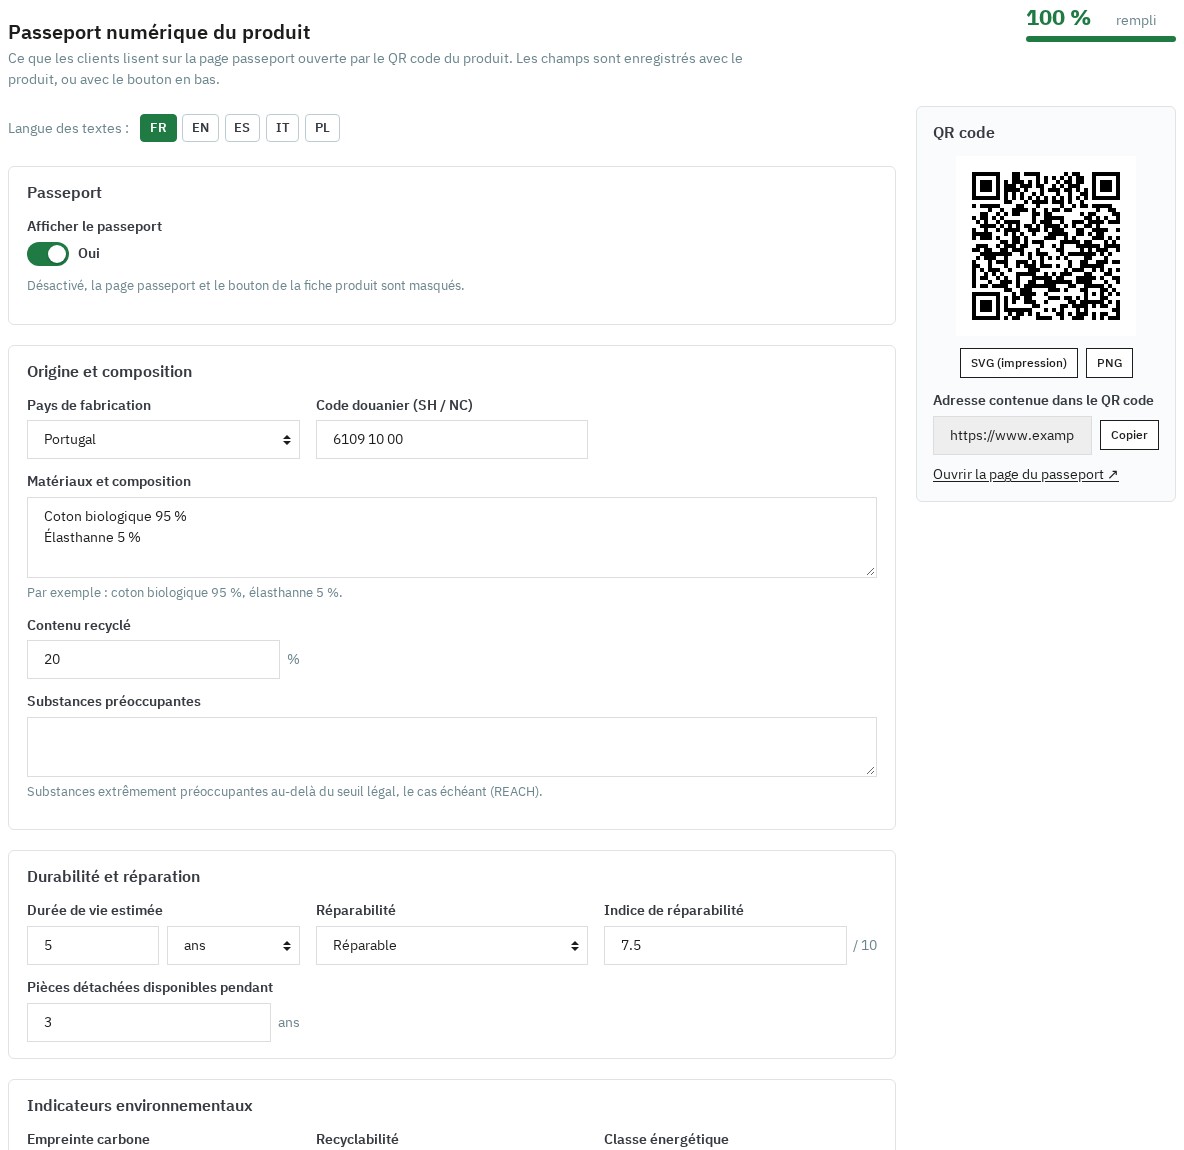The width and height of the screenshot is (1184, 1150).
Task: Click the QR code image
Action: 1046,246
